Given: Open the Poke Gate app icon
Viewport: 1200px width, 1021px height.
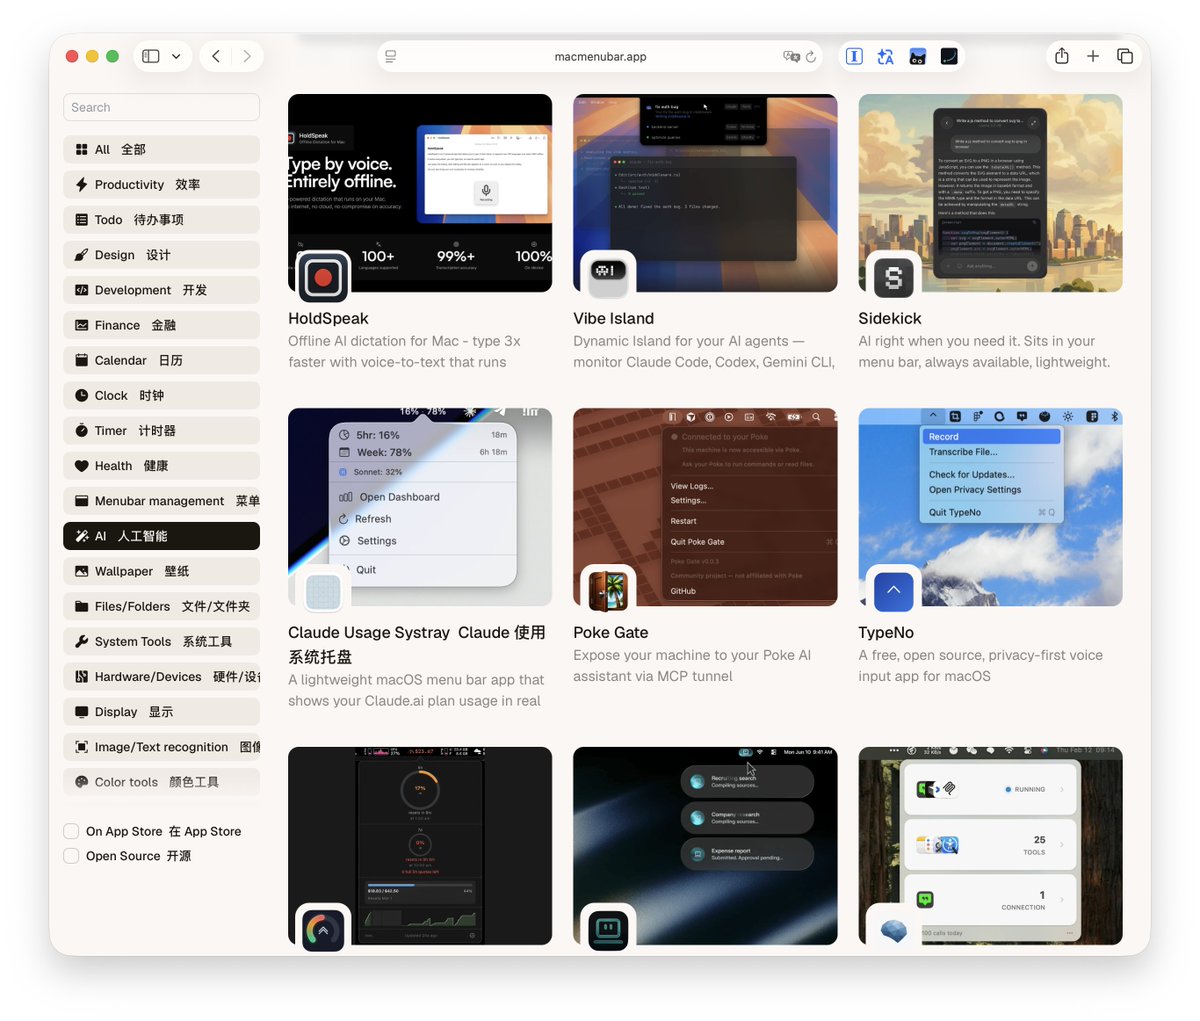Looking at the screenshot, I should click(x=608, y=591).
